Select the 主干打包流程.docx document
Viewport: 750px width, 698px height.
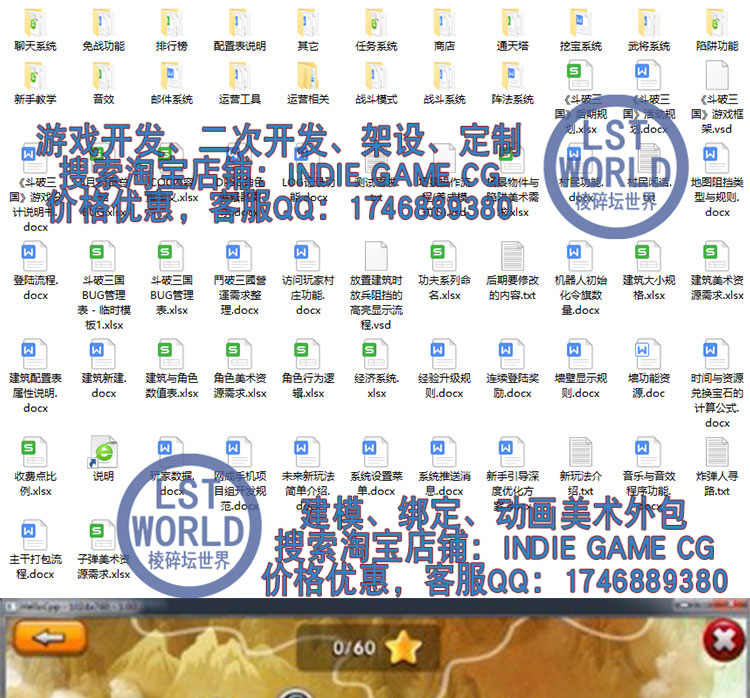35,550
